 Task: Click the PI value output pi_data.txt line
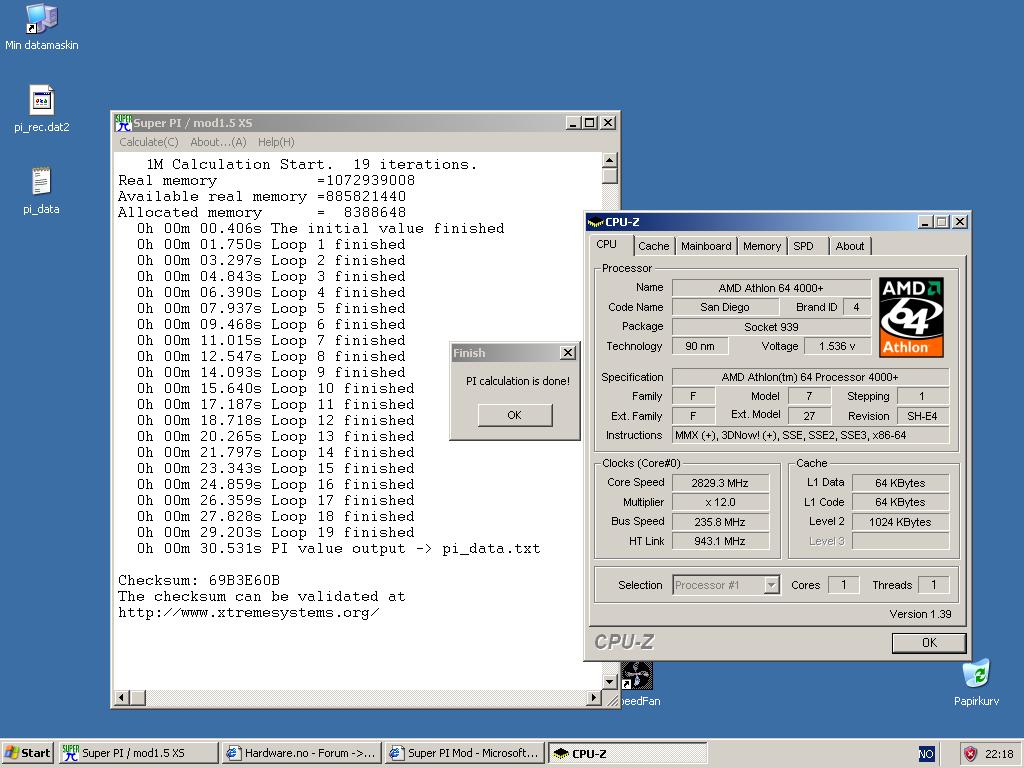pyautogui.click(x=338, y=549)
